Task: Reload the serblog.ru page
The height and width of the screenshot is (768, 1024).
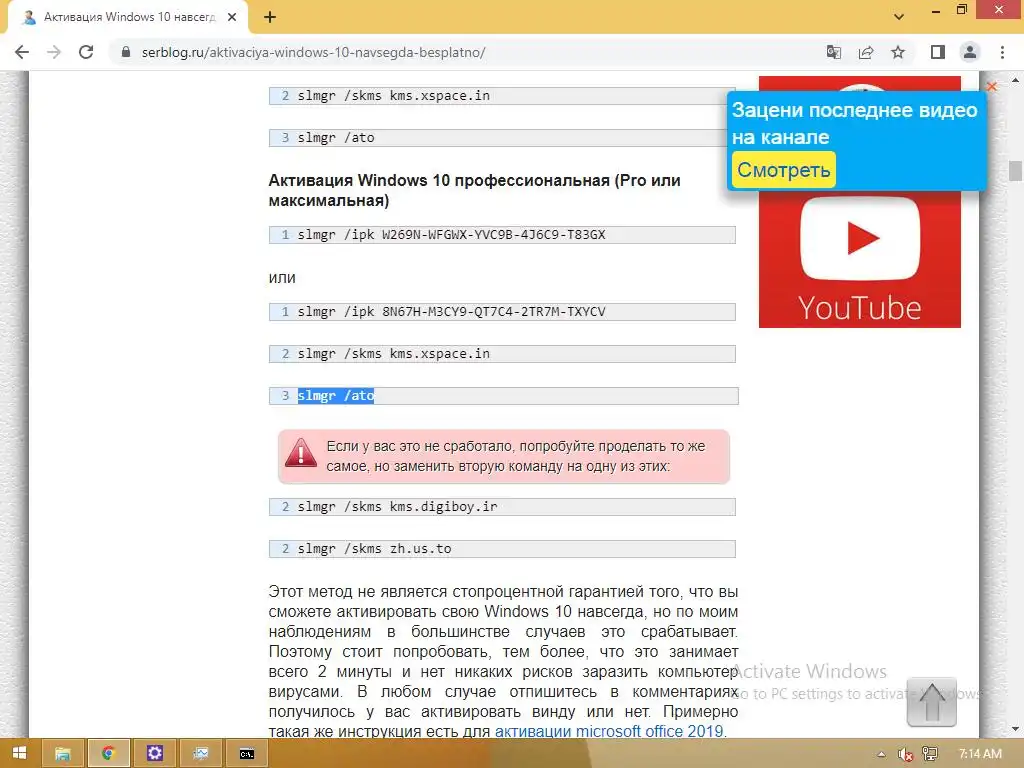Action: point(86,52)
